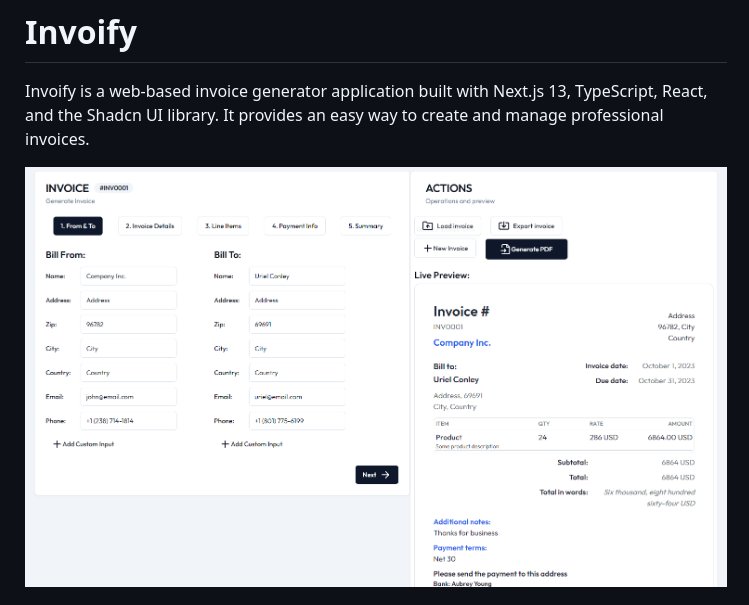
Task: Click the arrow icon on the Next button
Action: tap(386, 475)
